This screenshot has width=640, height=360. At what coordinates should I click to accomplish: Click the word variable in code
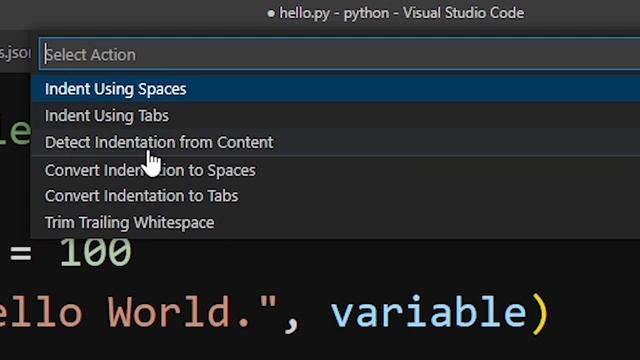click(x=429, y=311)
